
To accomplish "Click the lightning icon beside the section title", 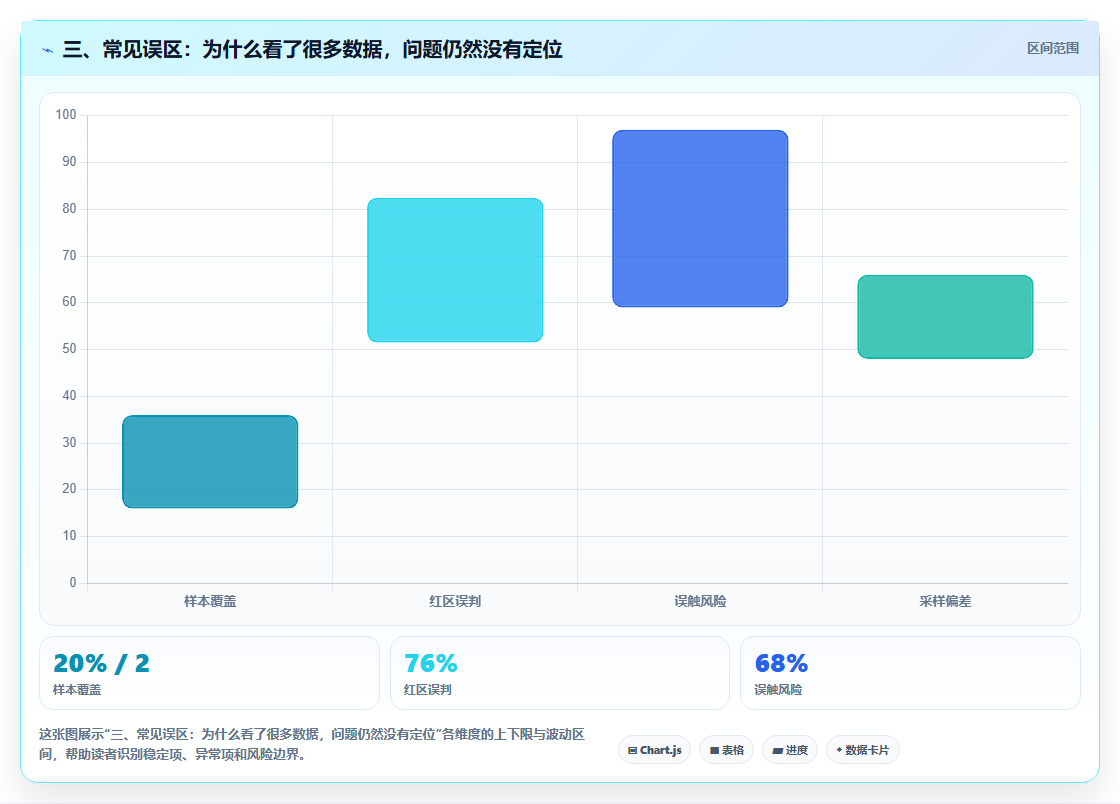I will 47,51.
